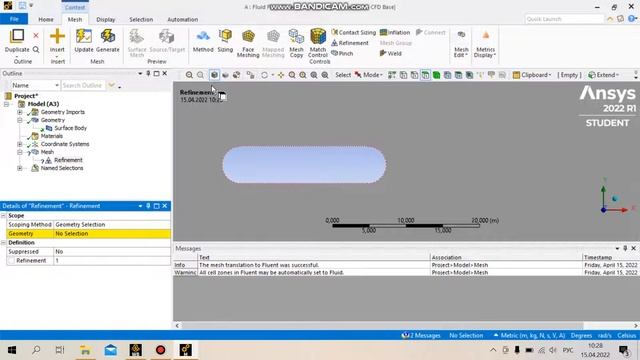The height and width of the screenshot is (360, 640).
Task: Click the pan tool icon
Action: coord(281,75)
